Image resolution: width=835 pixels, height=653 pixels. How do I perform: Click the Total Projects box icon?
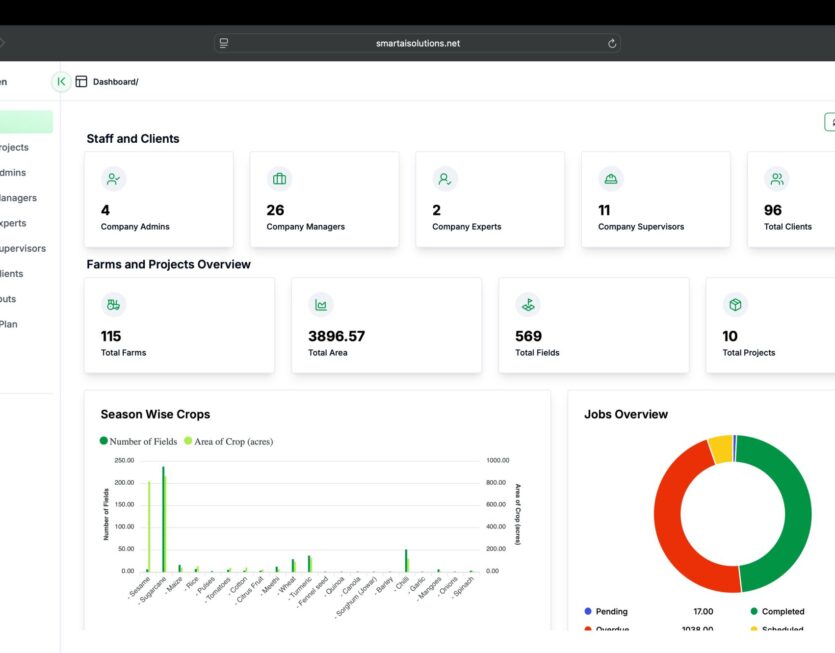click(735, 305)
